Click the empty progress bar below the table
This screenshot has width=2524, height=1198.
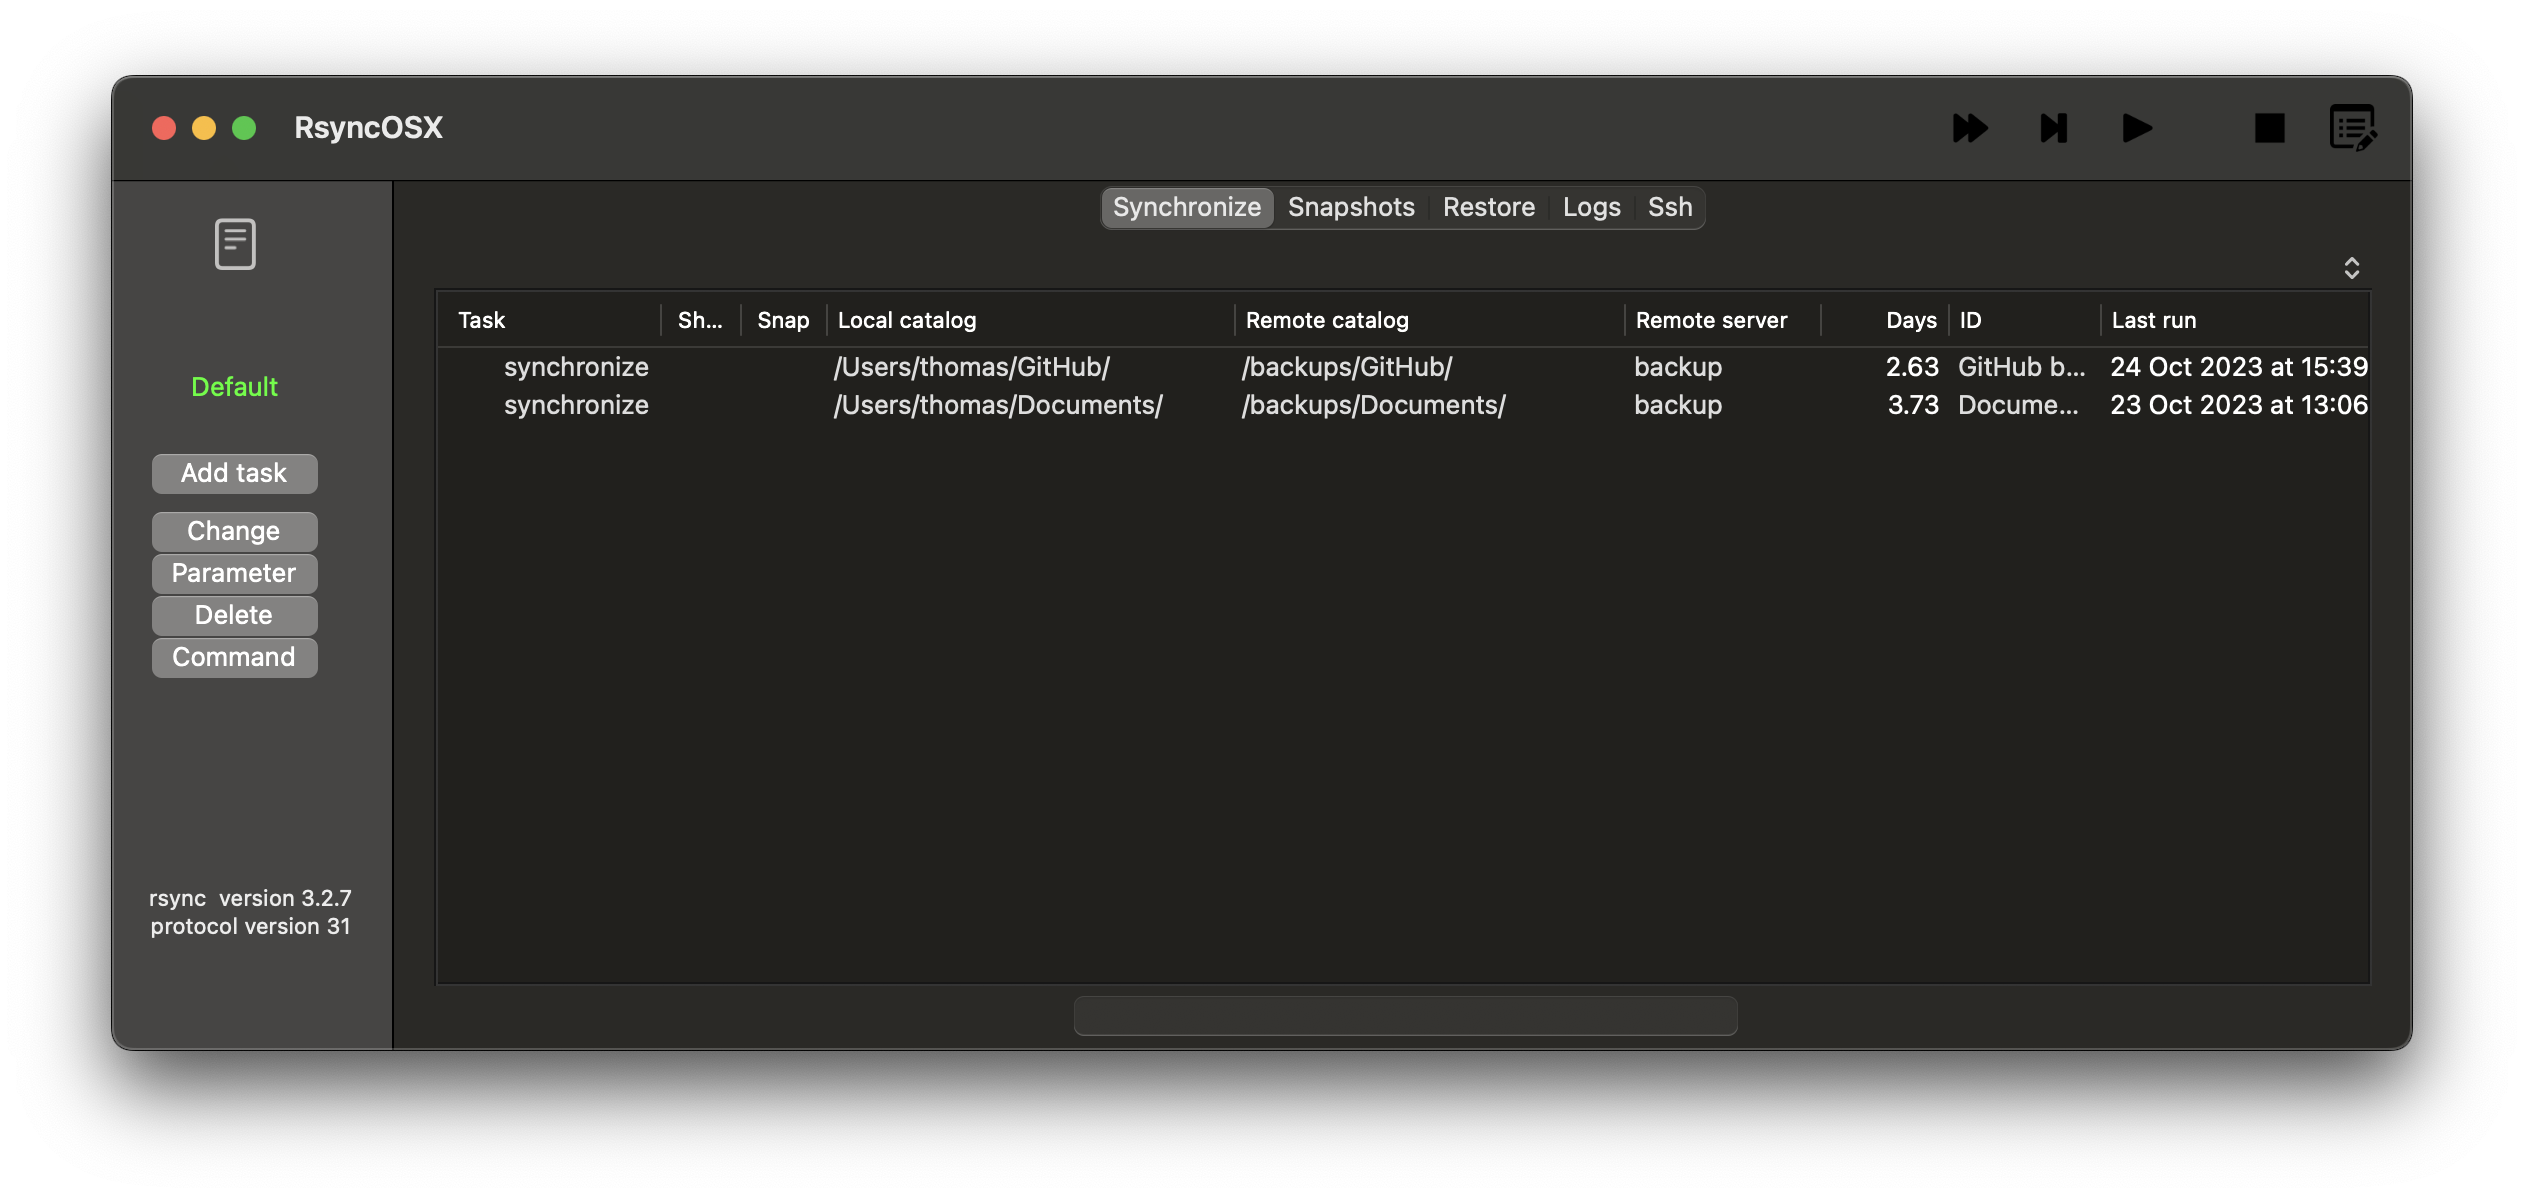[1405, 1016]
